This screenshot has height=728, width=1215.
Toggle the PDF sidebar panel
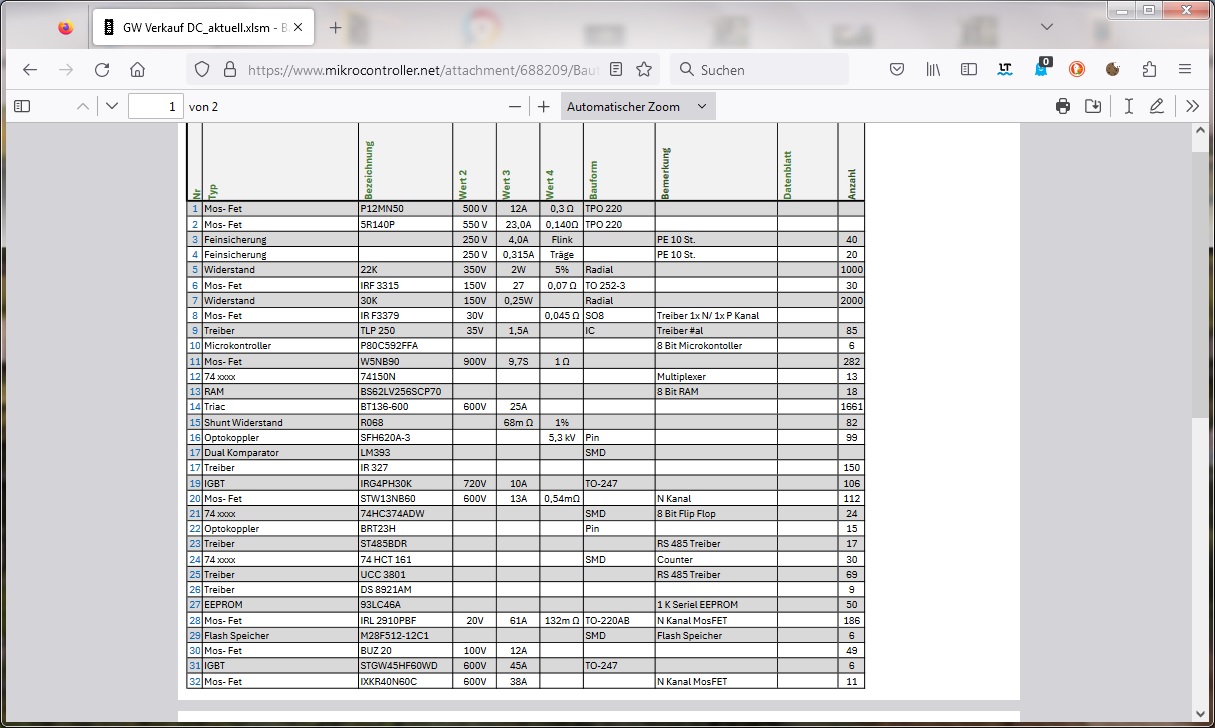22,106
